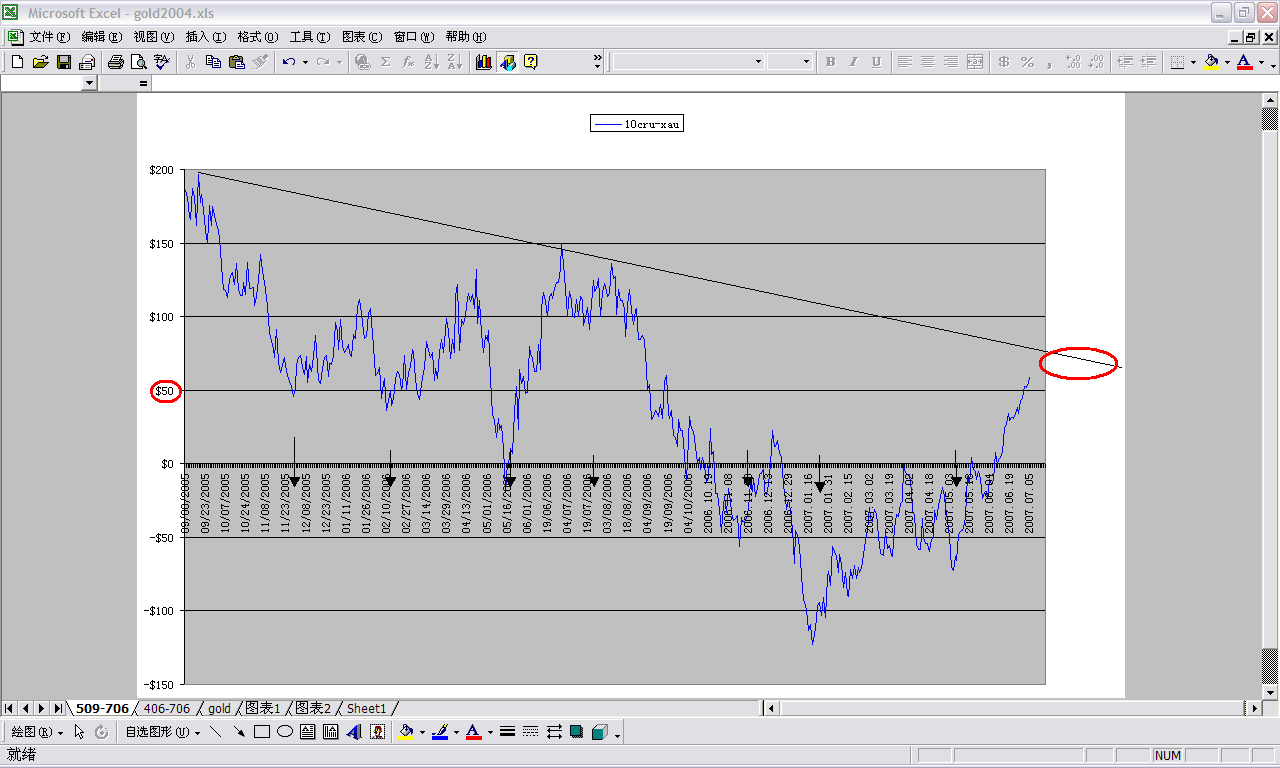The image size is (1280, 768).
Task: Click the 10cru-xau chart legend
Action: click(x=637, y=124)
